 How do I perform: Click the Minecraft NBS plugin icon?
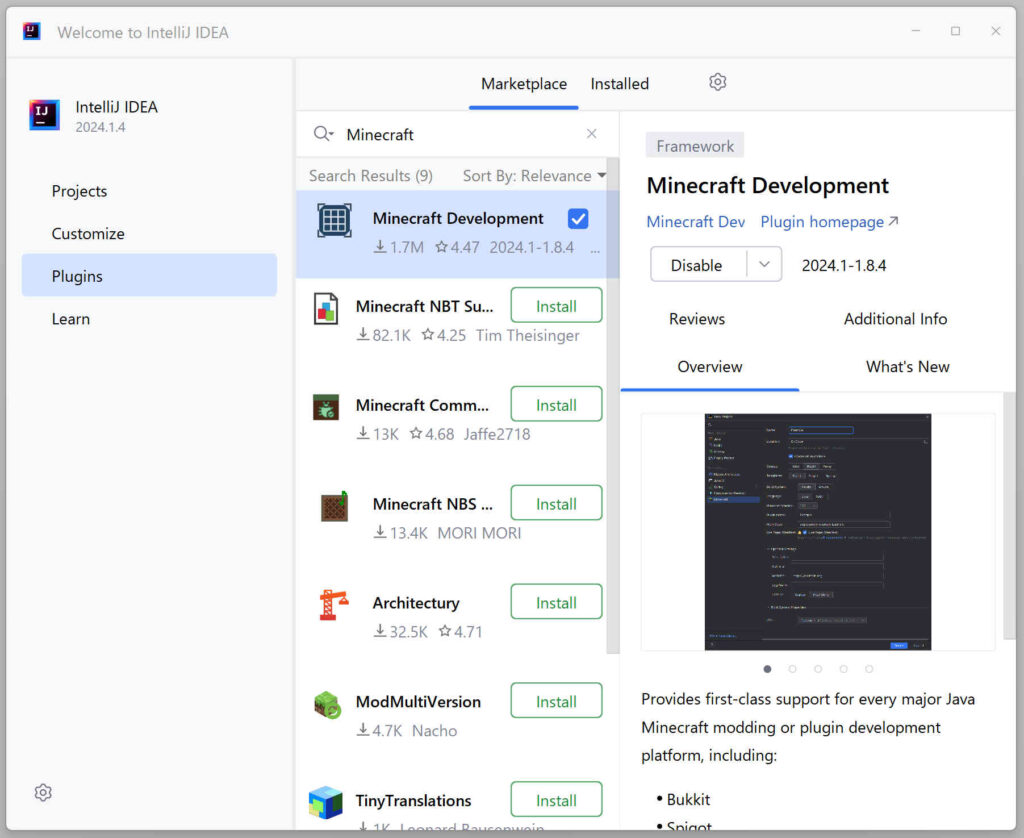[334, 506]
